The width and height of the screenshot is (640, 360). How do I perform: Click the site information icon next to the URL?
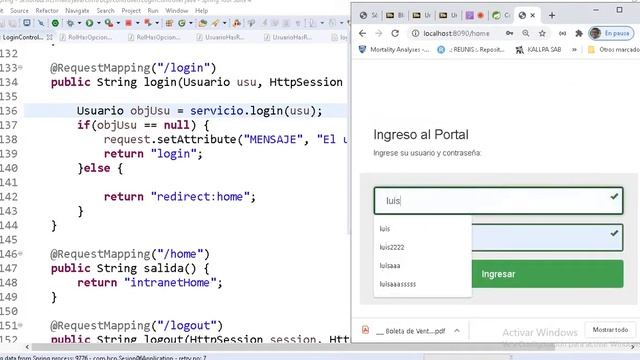click(415, 33)
